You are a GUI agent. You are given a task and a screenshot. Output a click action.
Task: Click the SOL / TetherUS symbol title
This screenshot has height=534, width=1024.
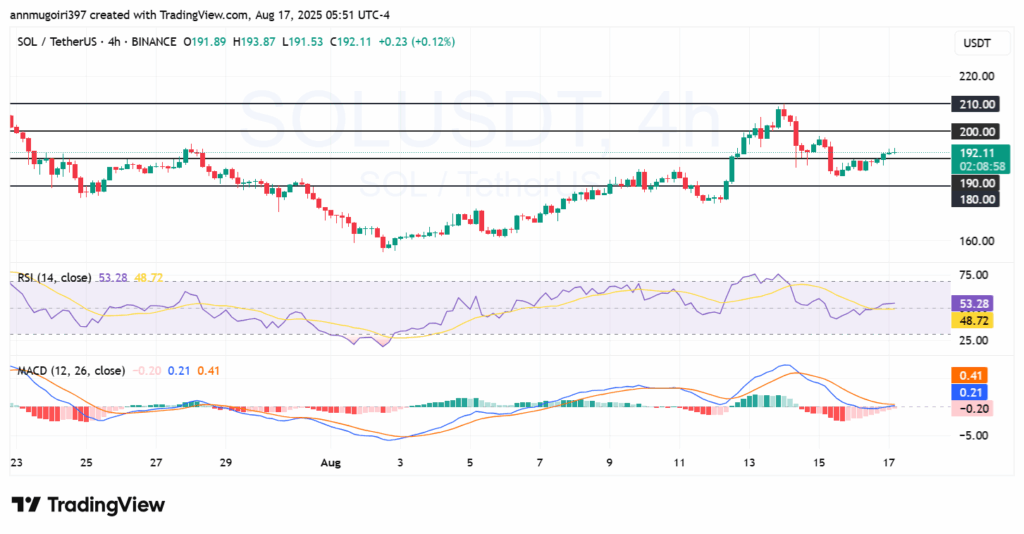57,42
